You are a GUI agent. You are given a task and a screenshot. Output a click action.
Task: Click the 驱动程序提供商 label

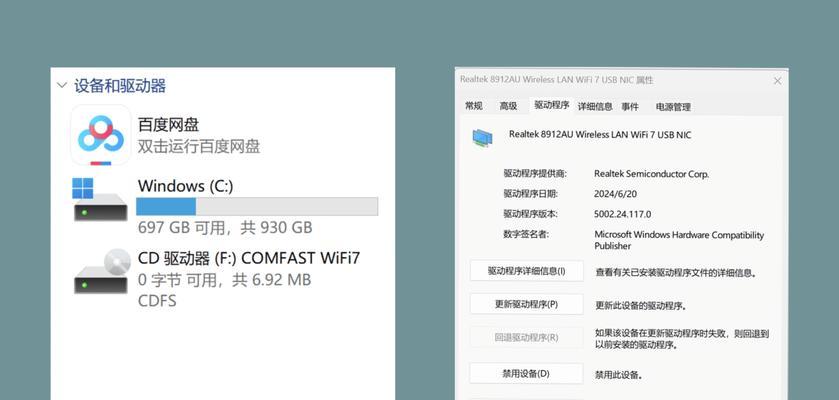tap(535, 173)
